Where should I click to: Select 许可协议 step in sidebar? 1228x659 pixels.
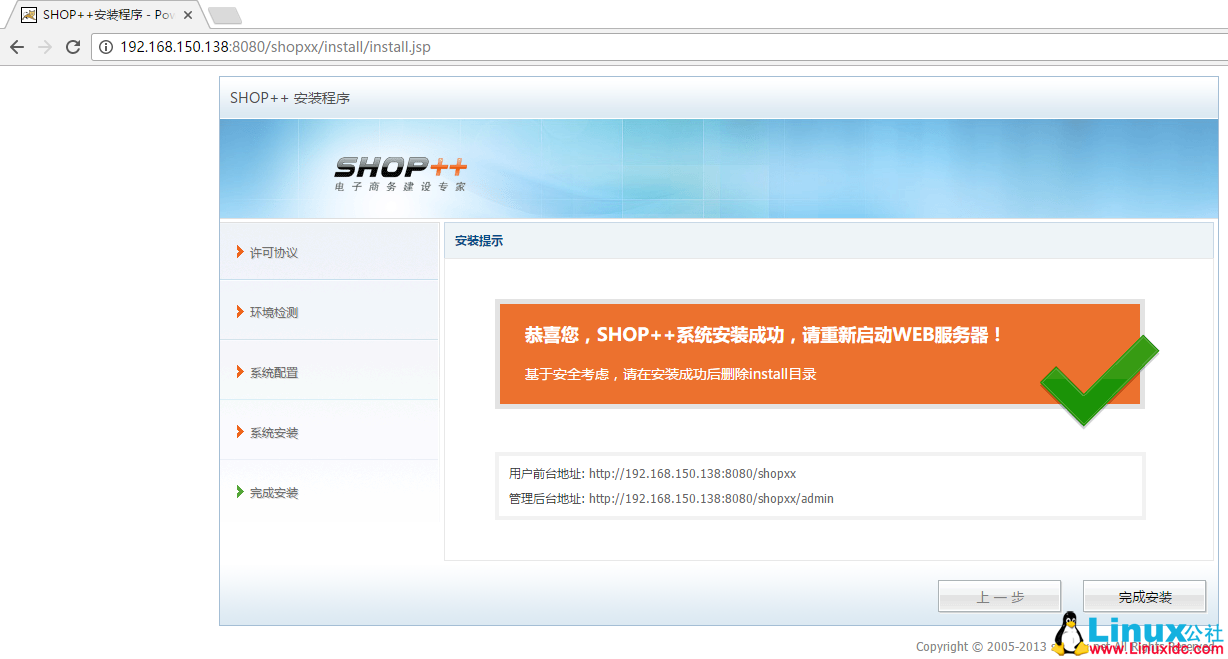click(273, 253)
